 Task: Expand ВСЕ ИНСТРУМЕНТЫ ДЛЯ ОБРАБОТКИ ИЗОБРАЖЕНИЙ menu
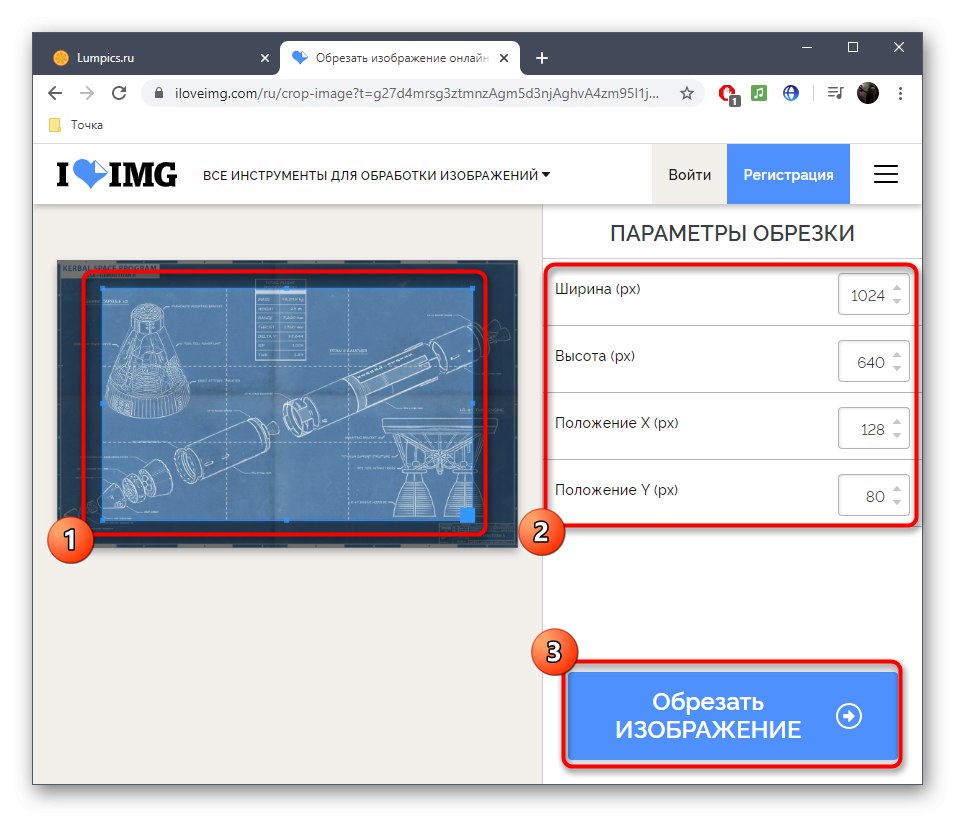(376, 175)
